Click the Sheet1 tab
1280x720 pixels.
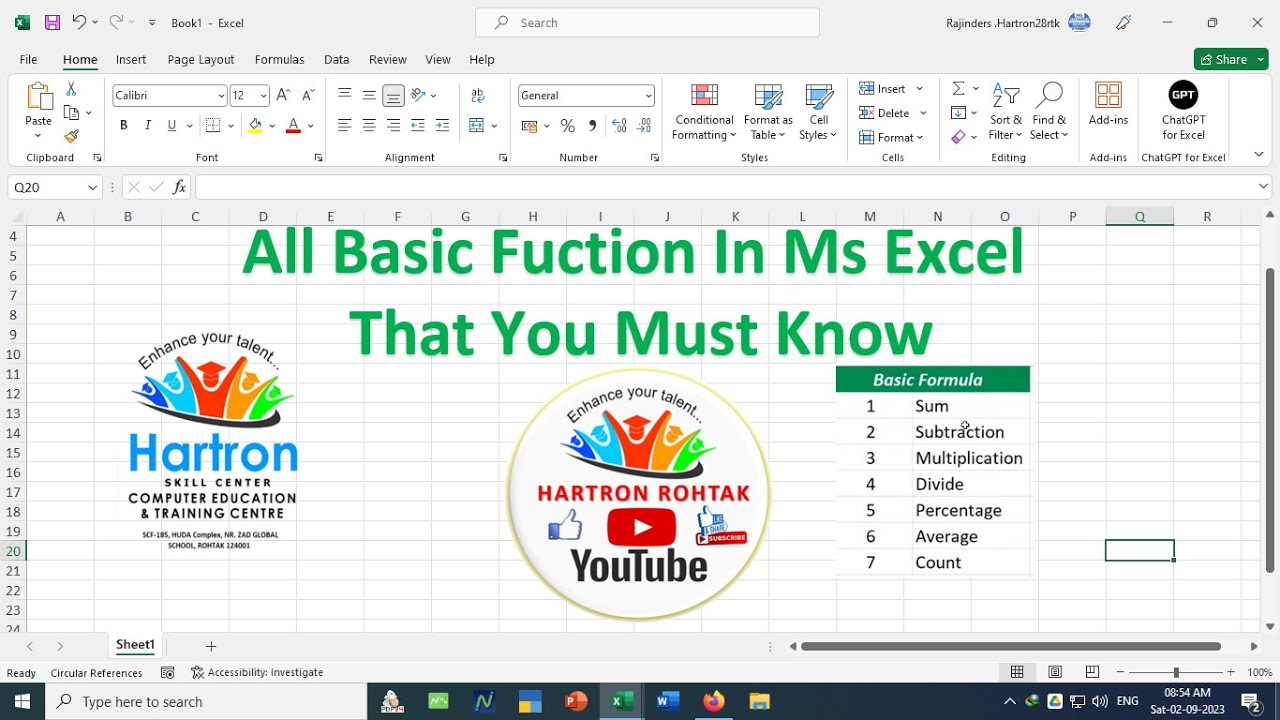(135, 645)
